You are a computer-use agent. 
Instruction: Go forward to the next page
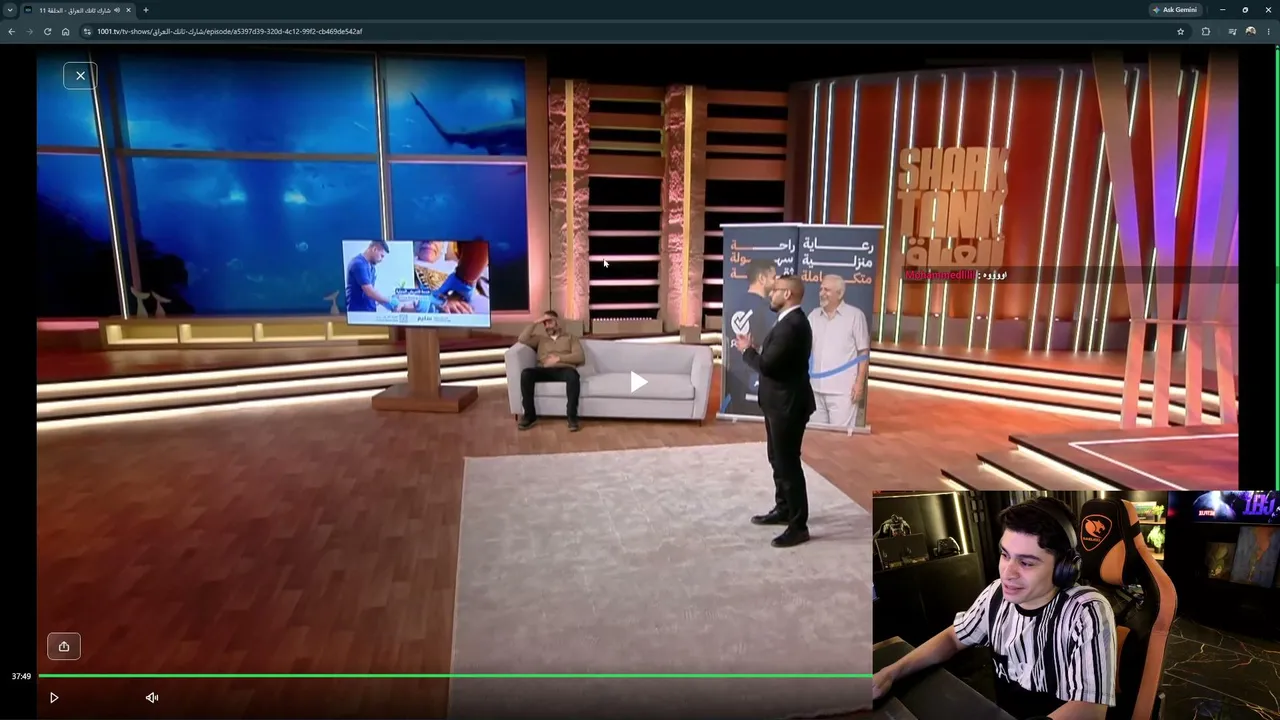point(29,31)
